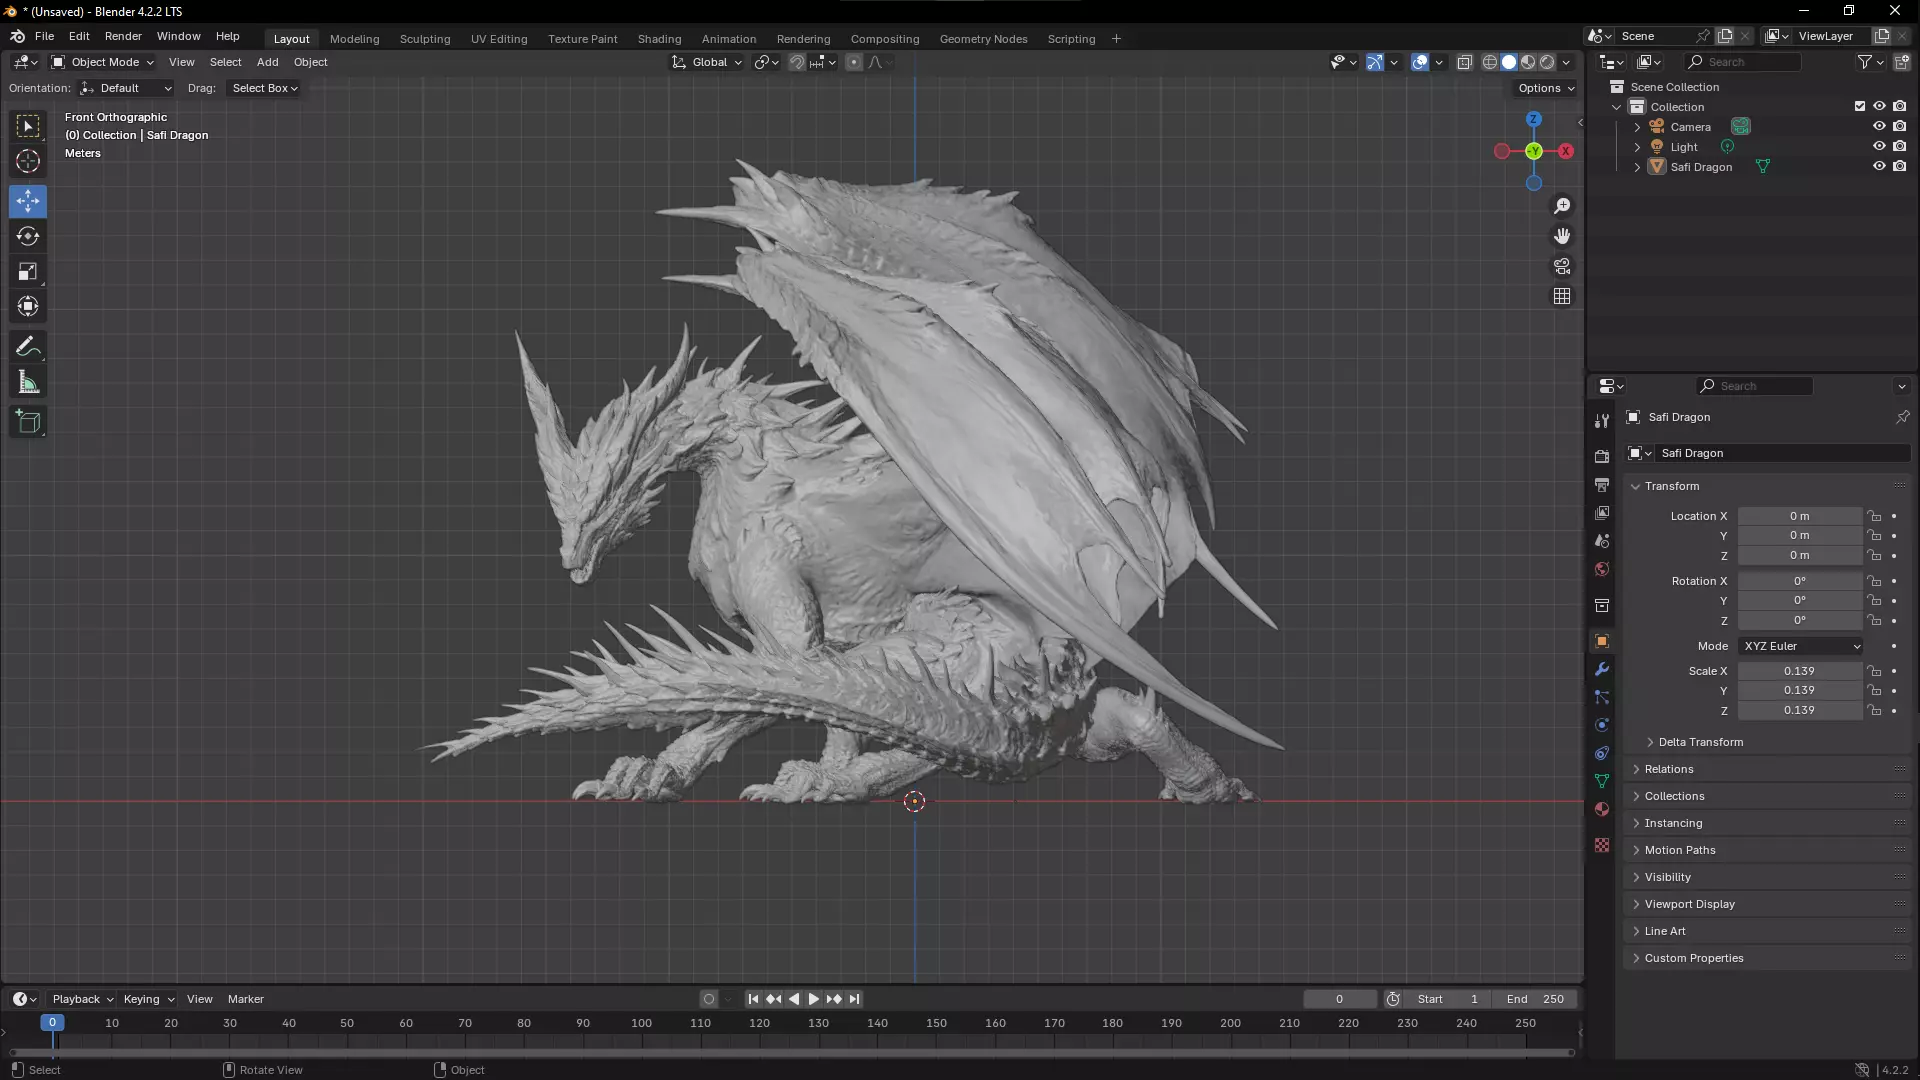Open the Scene properties tab

click(x=1602, y=541)
